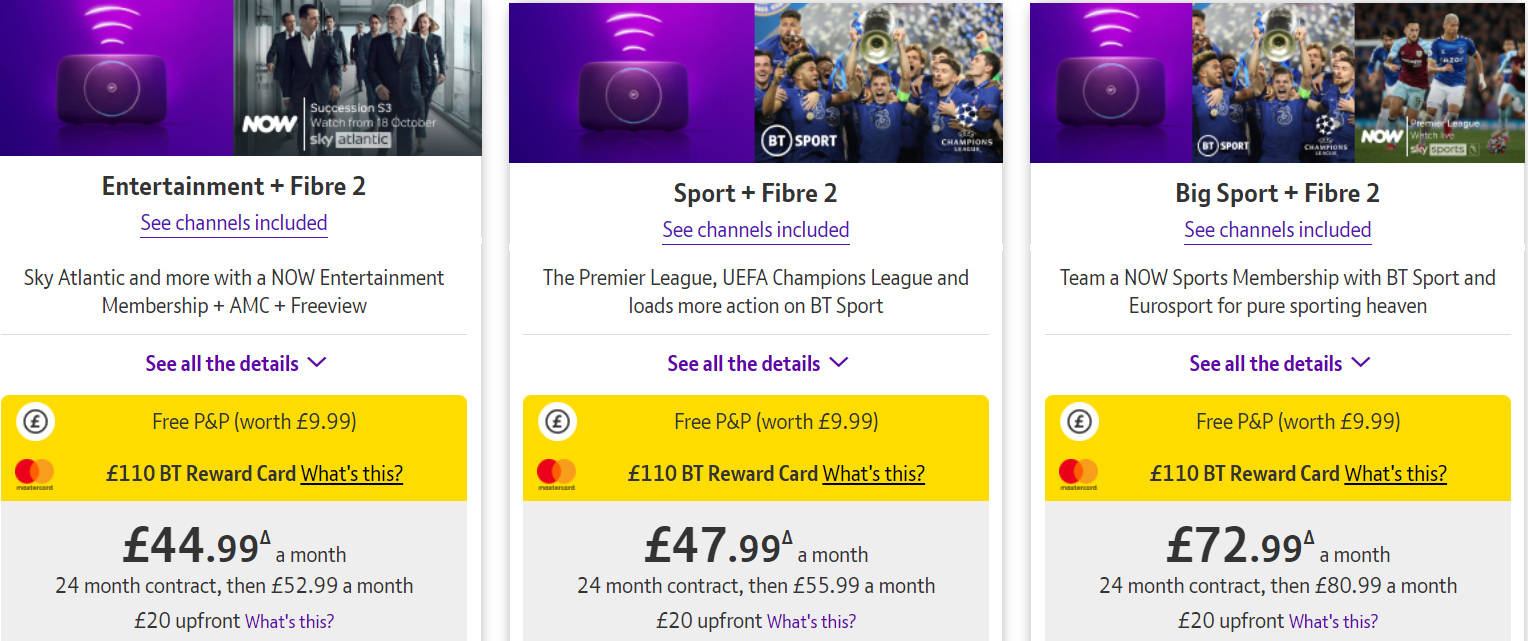
Task: Click the pound icon in Entertainment card
Action: pos(36,422)
